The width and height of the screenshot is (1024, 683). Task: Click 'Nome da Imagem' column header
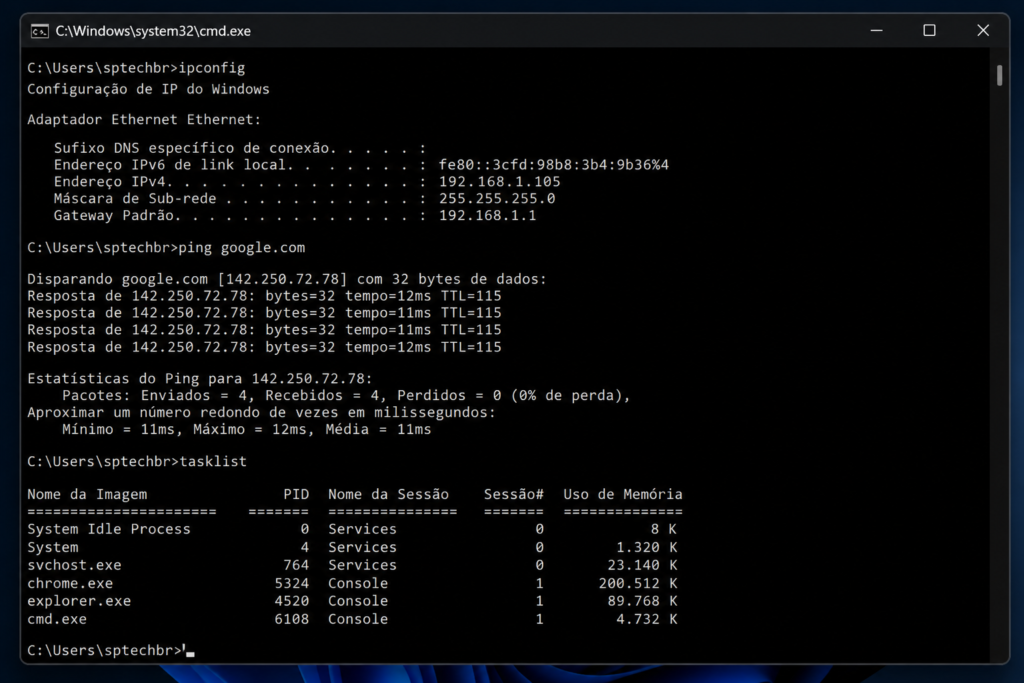click(x=87, y=494)
